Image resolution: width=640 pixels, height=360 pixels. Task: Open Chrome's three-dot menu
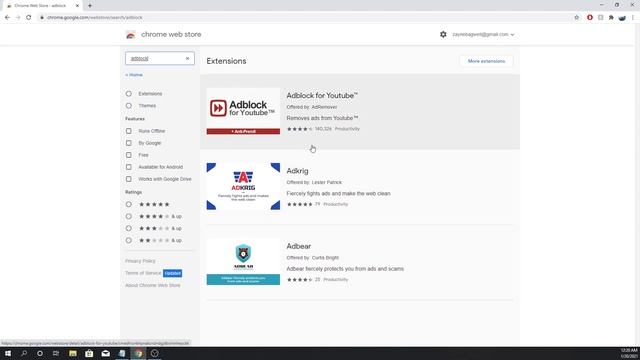633,18
